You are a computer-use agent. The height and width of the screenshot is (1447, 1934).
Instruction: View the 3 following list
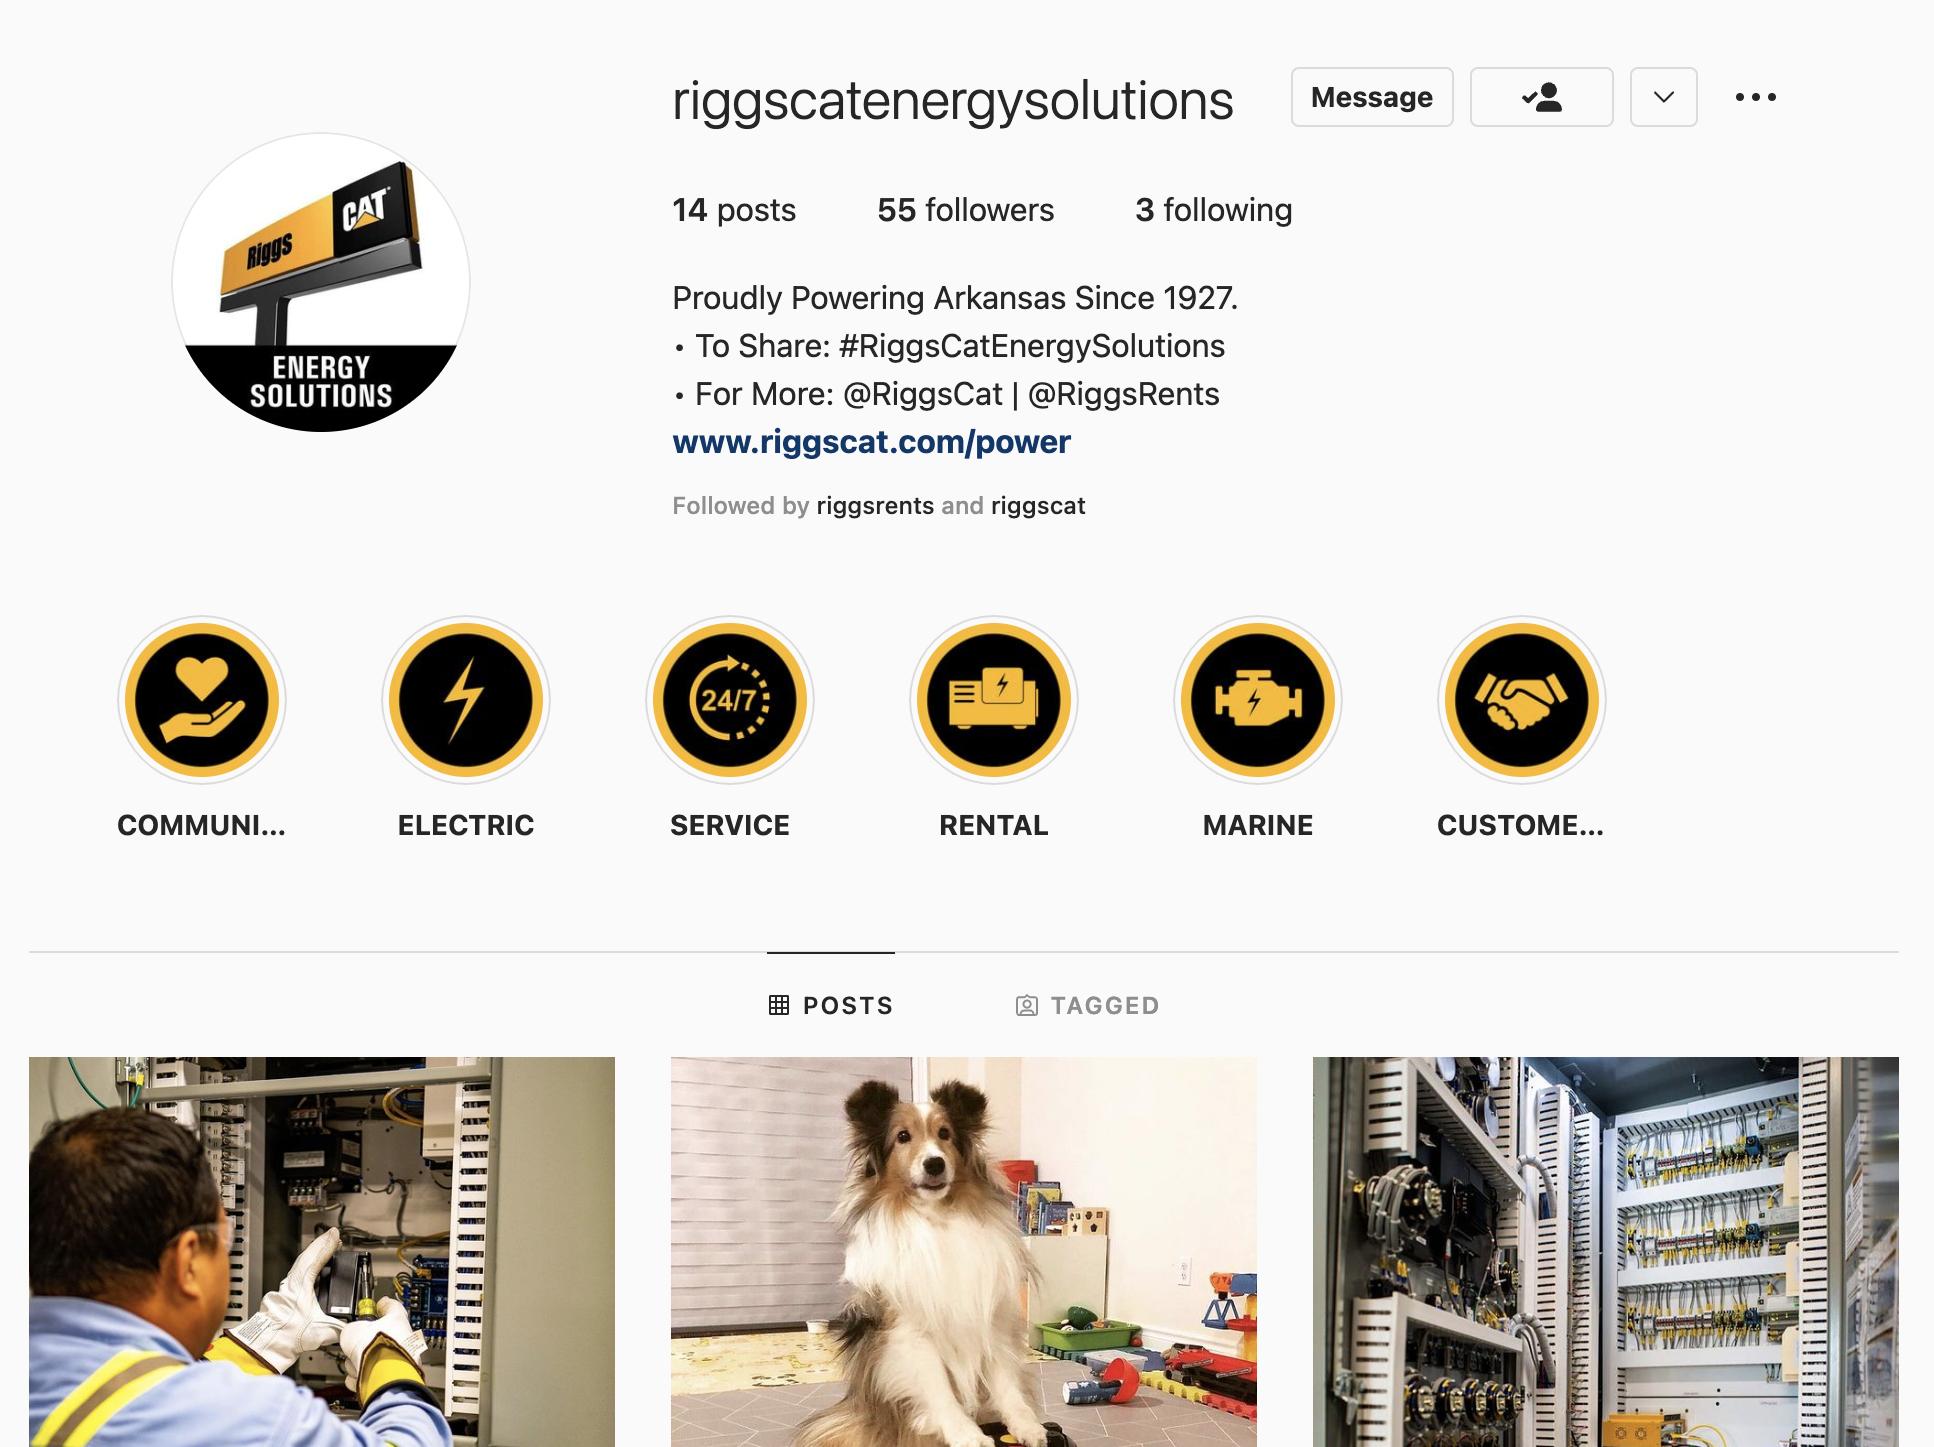pyautogui.click(x=1213, y=210)
